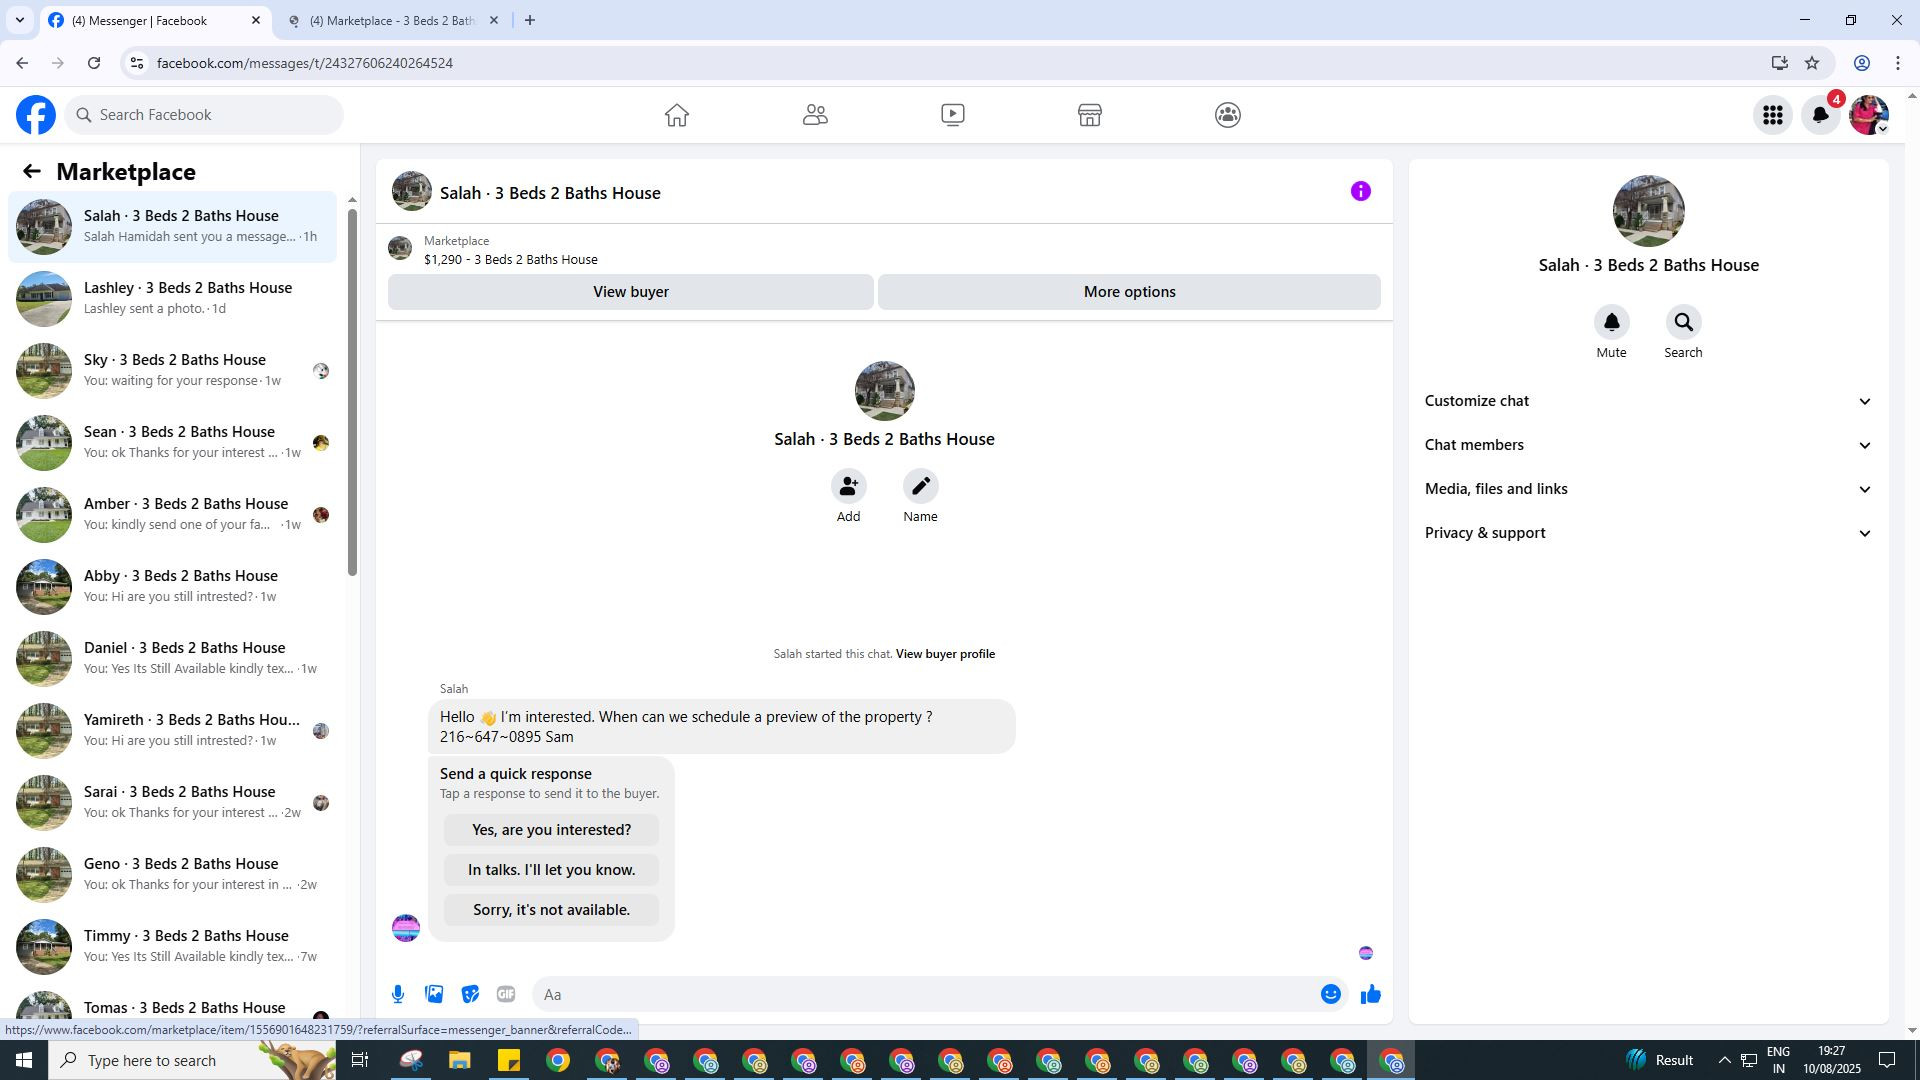This screenshot has width=1920, height=1080.
Task: Expand the Chat members section
Action: (x=1648, y=445)
